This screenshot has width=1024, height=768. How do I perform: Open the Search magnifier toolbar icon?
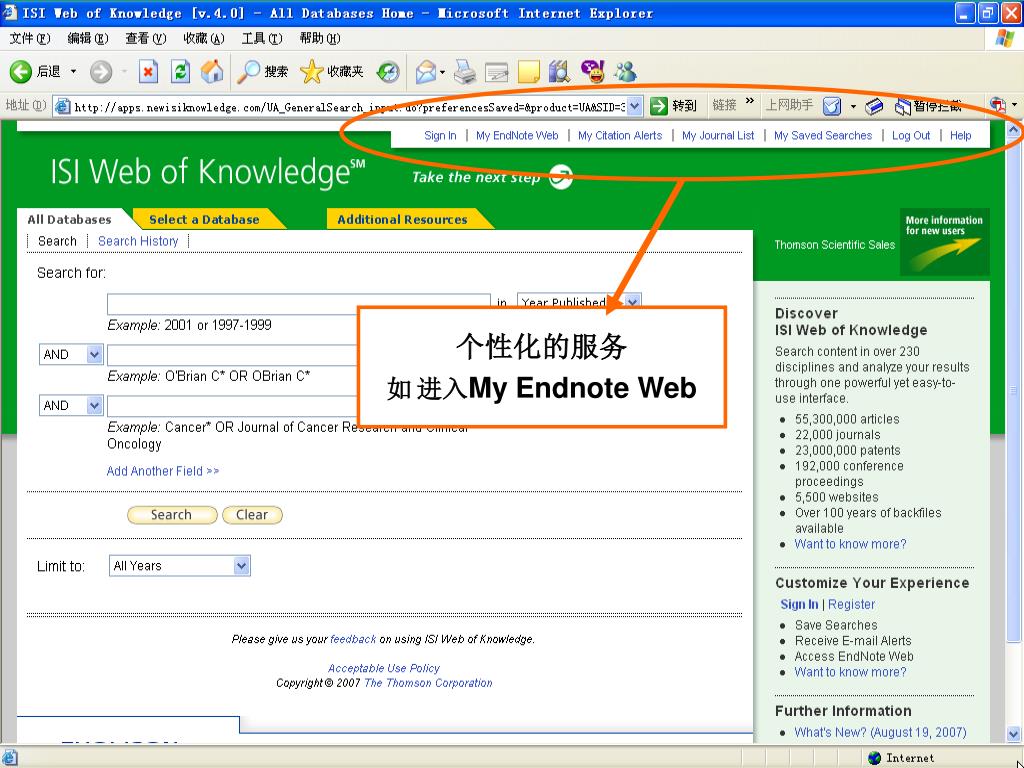(248, 72)
